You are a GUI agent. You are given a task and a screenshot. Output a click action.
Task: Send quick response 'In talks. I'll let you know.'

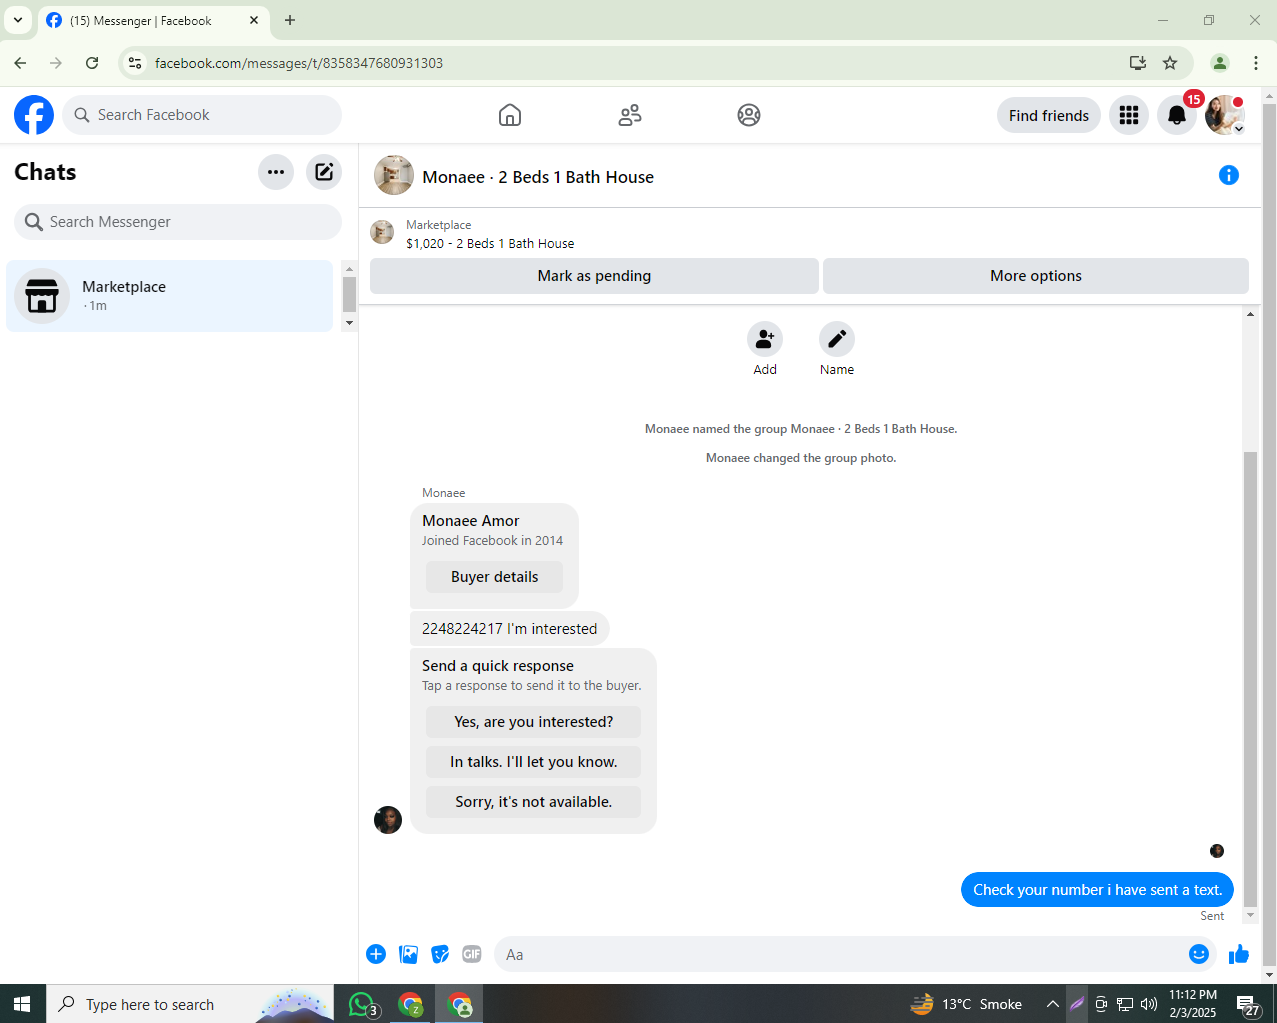click(533, 762)
